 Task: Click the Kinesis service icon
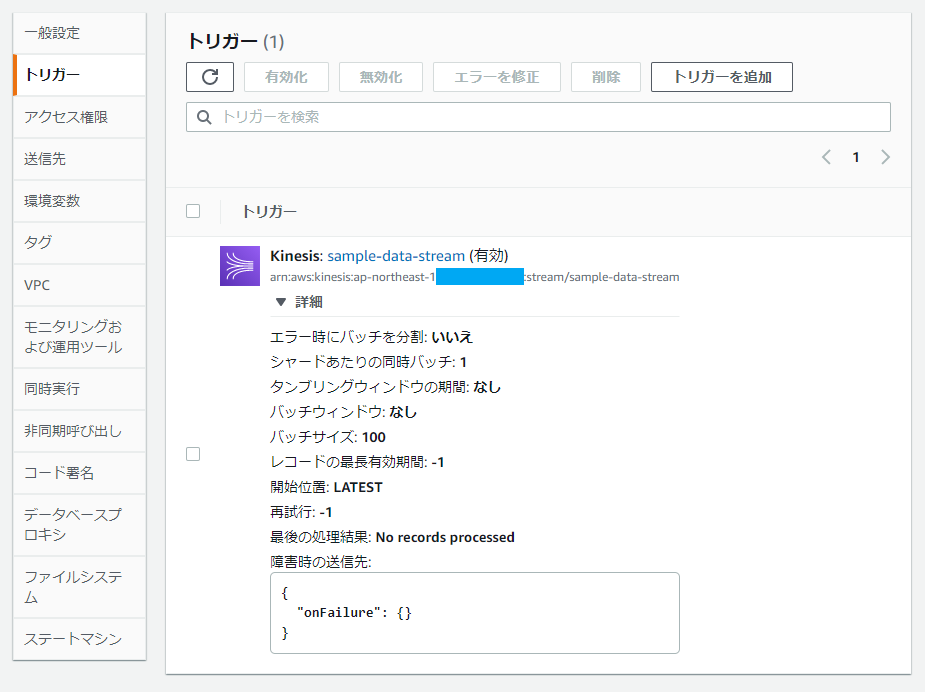pos(240,266)
